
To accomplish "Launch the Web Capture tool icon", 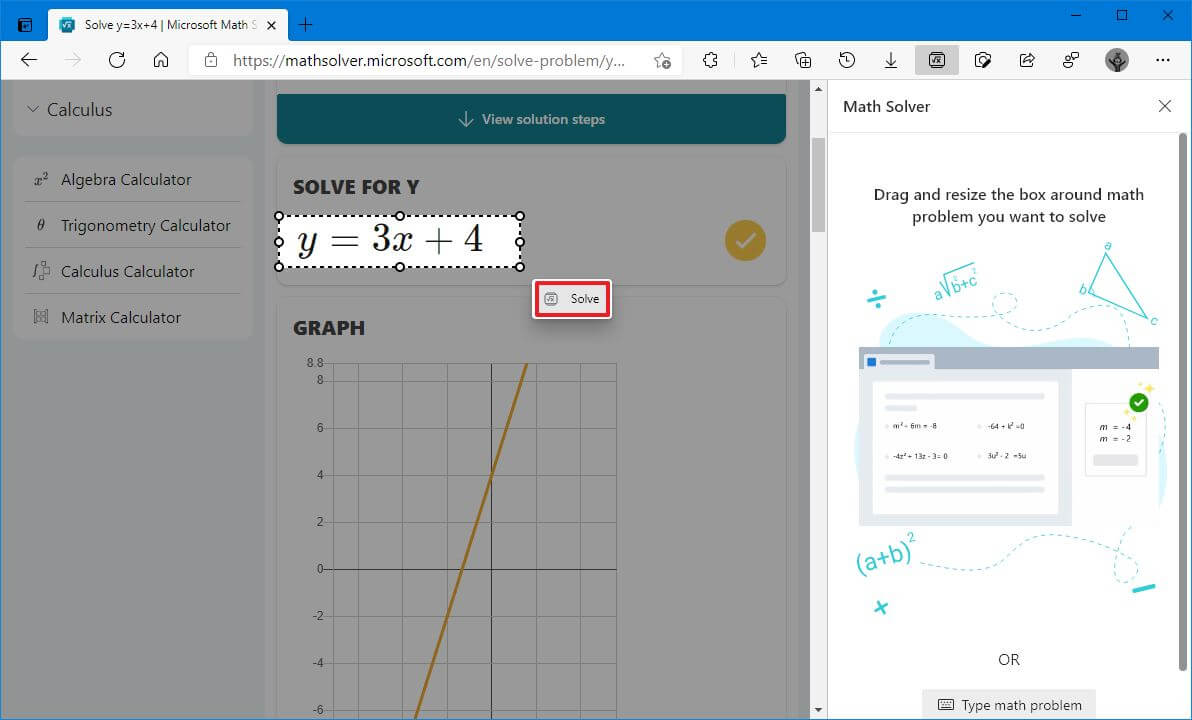I will click(x=982, y=60).
